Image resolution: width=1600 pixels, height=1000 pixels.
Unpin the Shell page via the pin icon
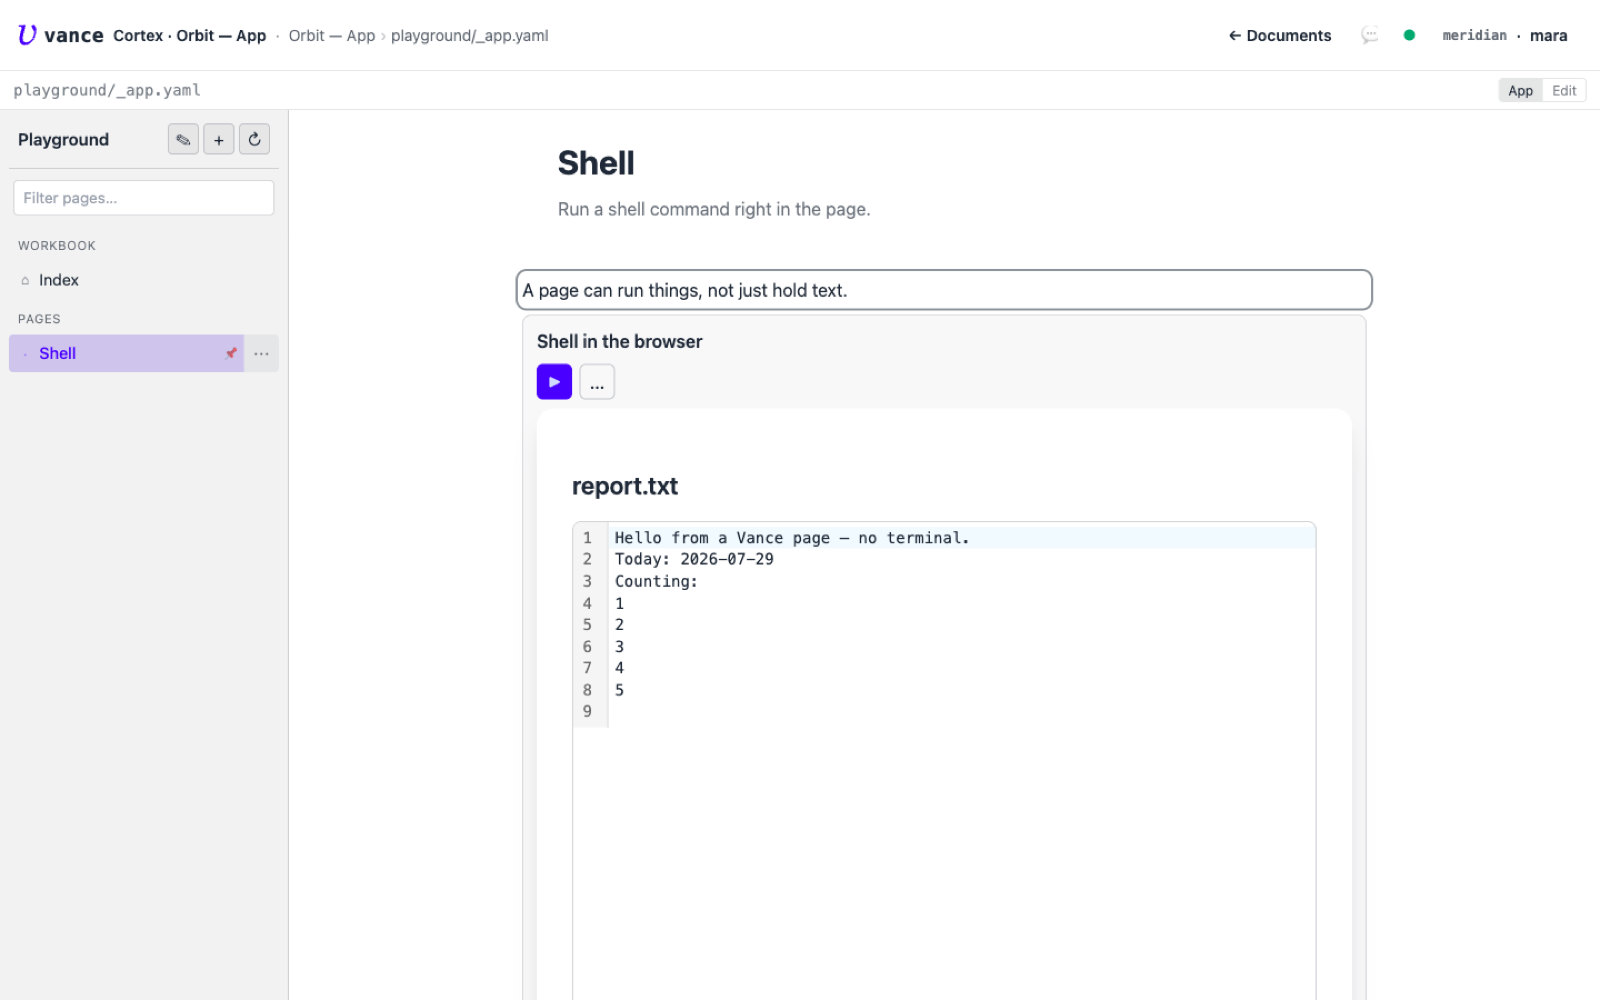tap(231, 353)
